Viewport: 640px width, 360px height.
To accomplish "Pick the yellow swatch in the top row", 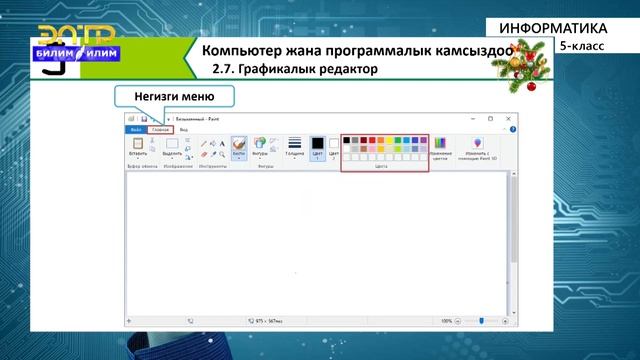I will (389, 140).
